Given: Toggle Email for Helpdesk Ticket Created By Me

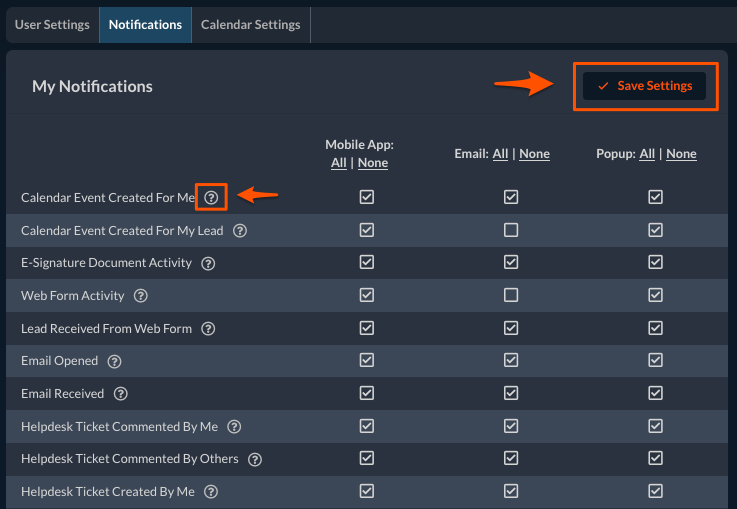Looking at the screenshot, I should (x=511, y=491).
